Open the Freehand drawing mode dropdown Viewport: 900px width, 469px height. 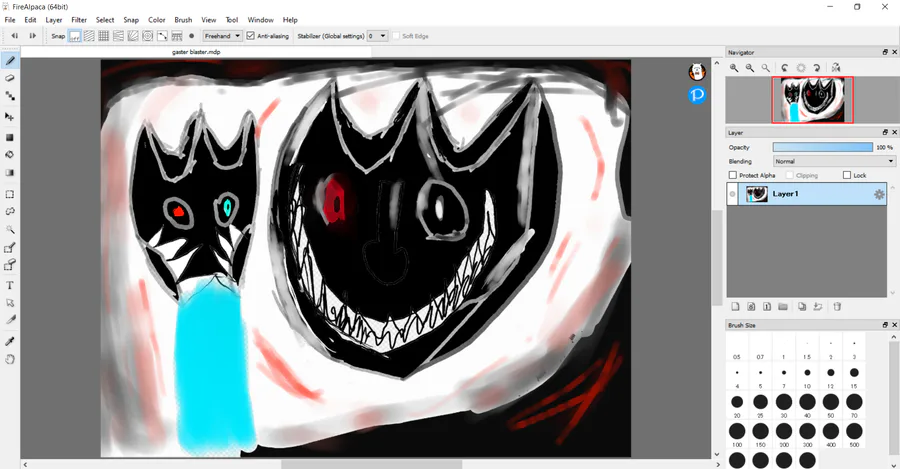[222, 36]
